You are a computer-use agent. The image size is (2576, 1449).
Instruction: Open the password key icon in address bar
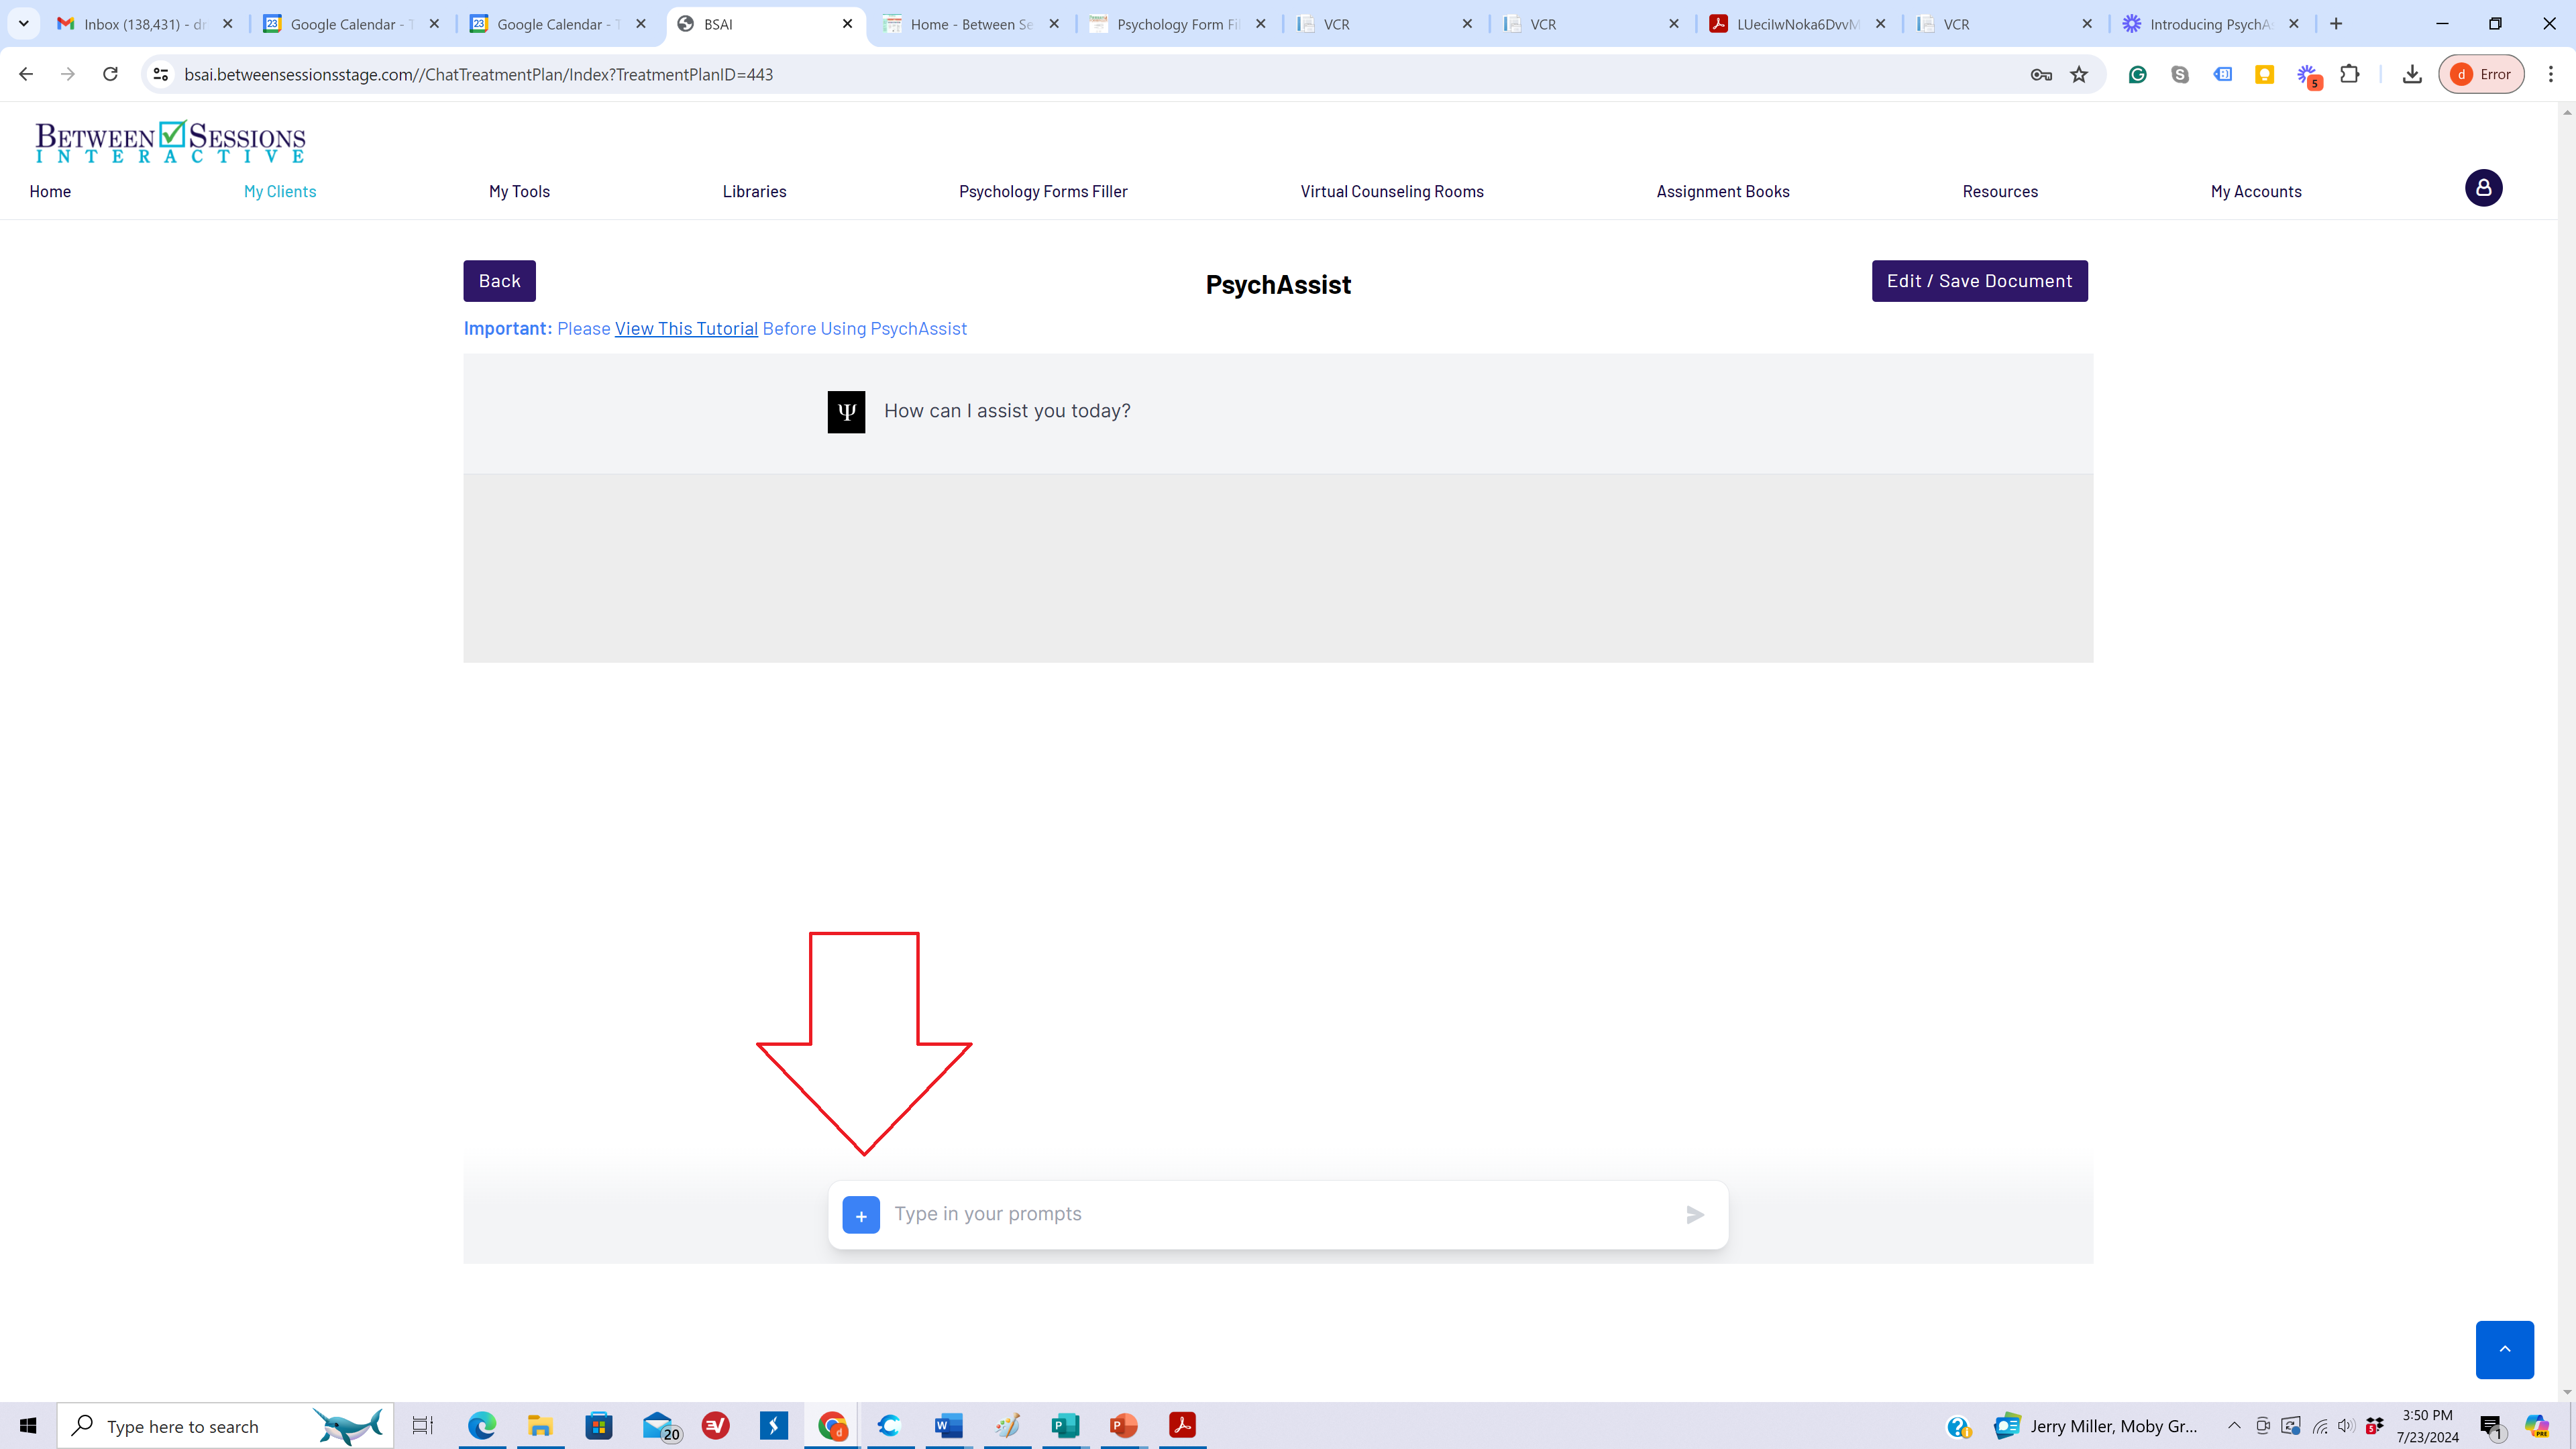2041,74
